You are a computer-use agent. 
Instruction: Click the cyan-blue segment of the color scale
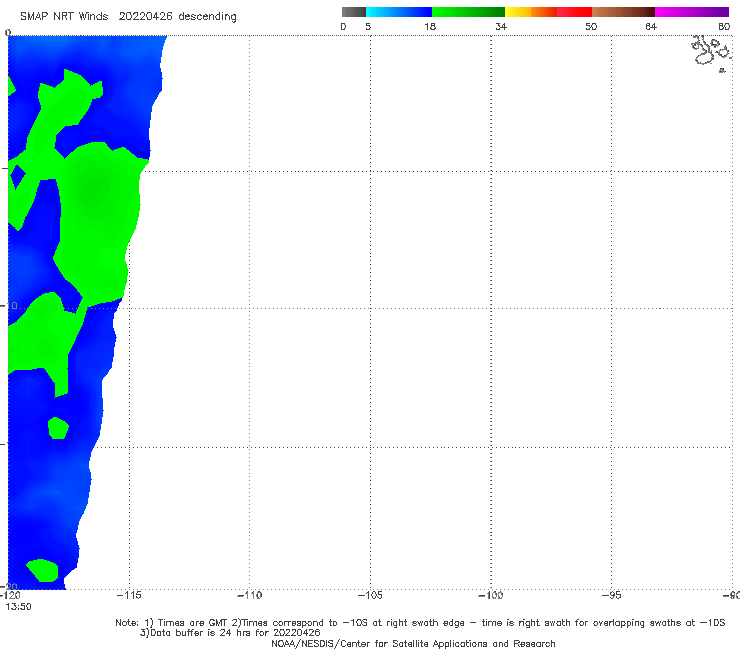(399, 12)
